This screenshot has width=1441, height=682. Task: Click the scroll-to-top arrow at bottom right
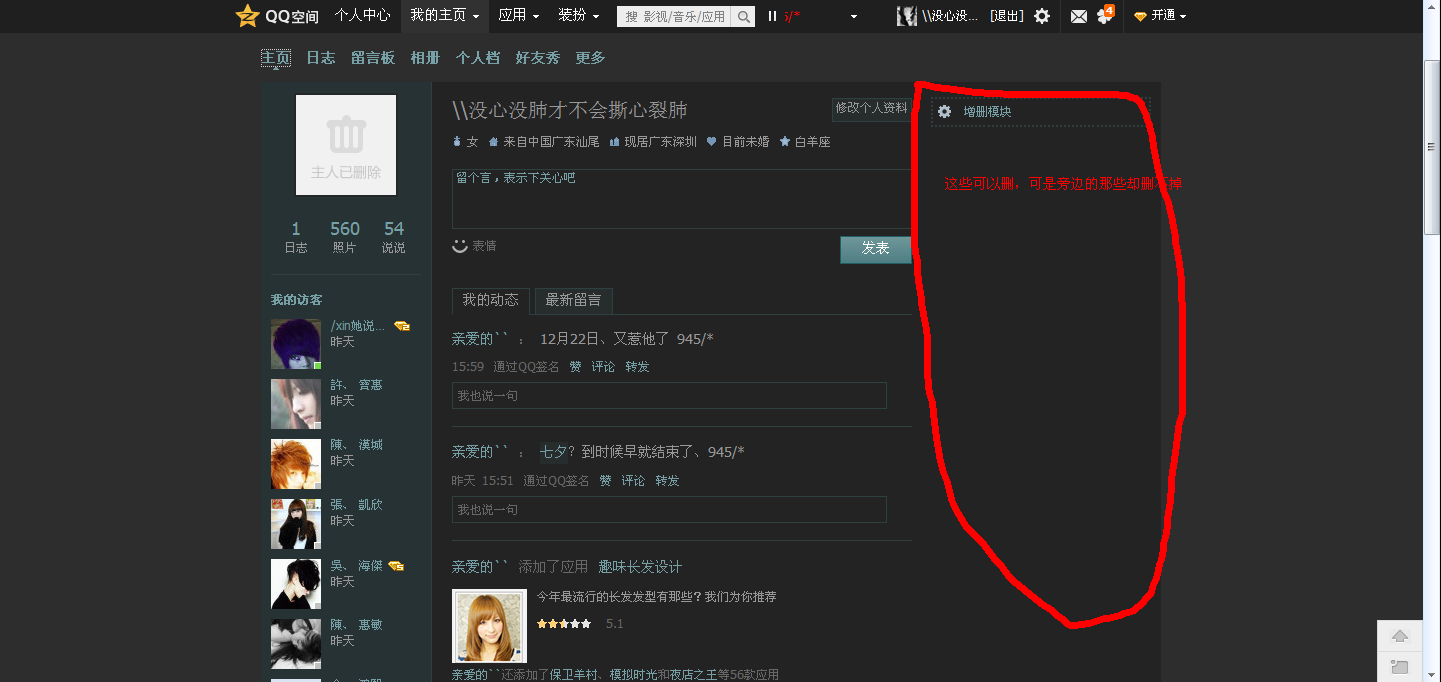1399,635
